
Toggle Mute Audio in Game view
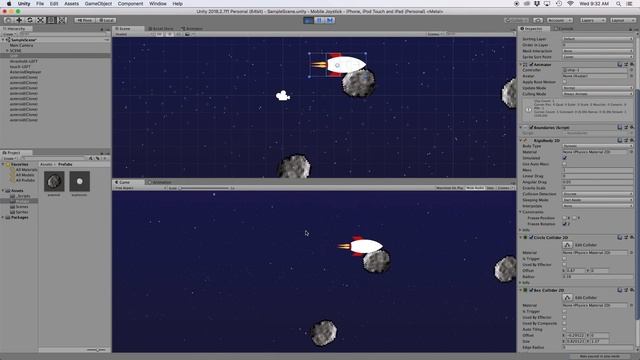tap(475, 188)
